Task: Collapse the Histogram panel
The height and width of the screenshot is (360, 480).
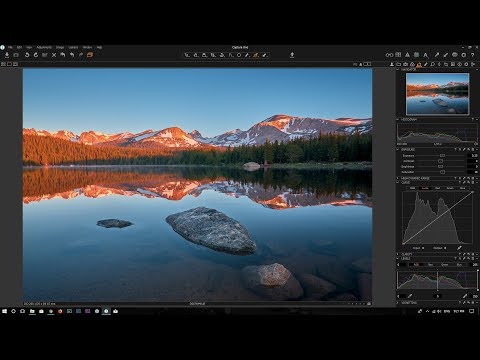Action: (398, 119)
